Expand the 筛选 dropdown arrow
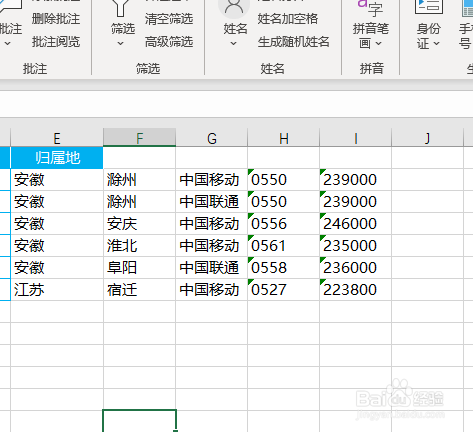This screenshot has width=473, height=432. tap(121, 44)
